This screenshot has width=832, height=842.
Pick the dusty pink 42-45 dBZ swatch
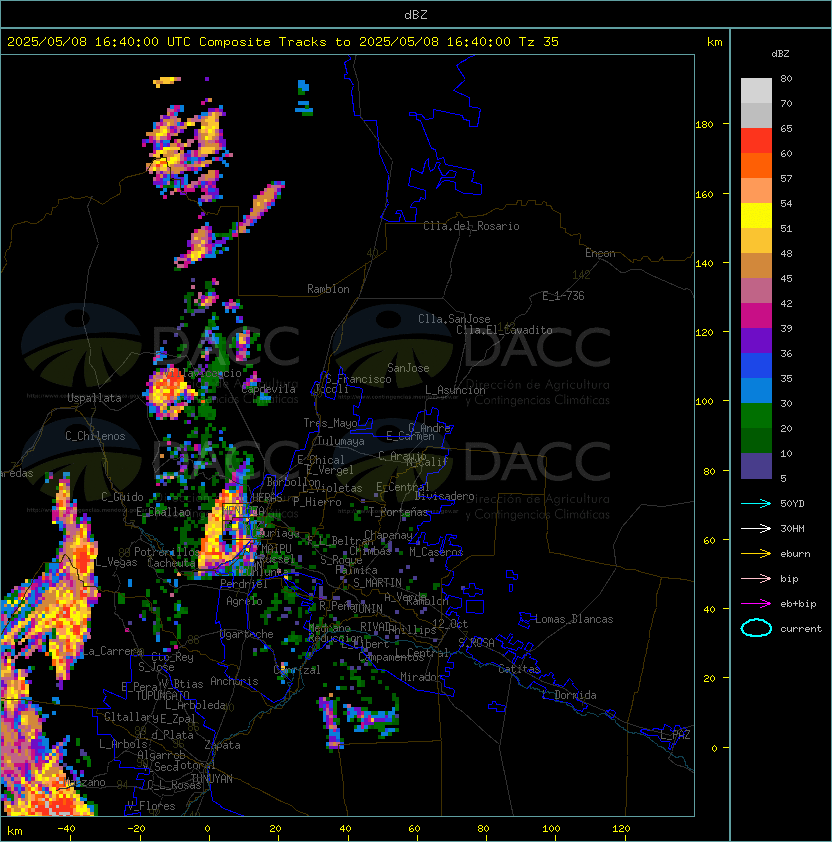[x=756, y=291]
